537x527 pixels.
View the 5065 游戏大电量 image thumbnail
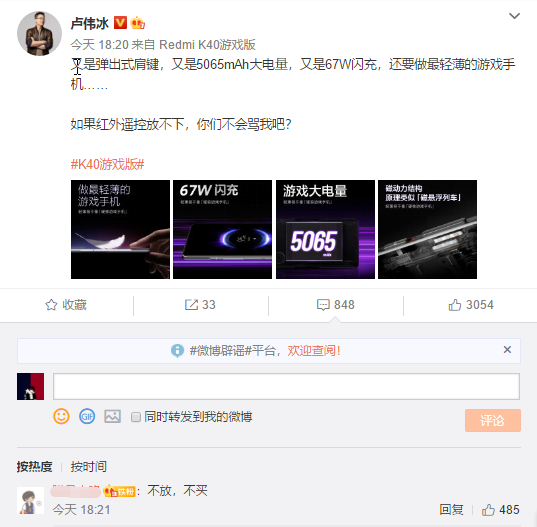tap(325, 229)
